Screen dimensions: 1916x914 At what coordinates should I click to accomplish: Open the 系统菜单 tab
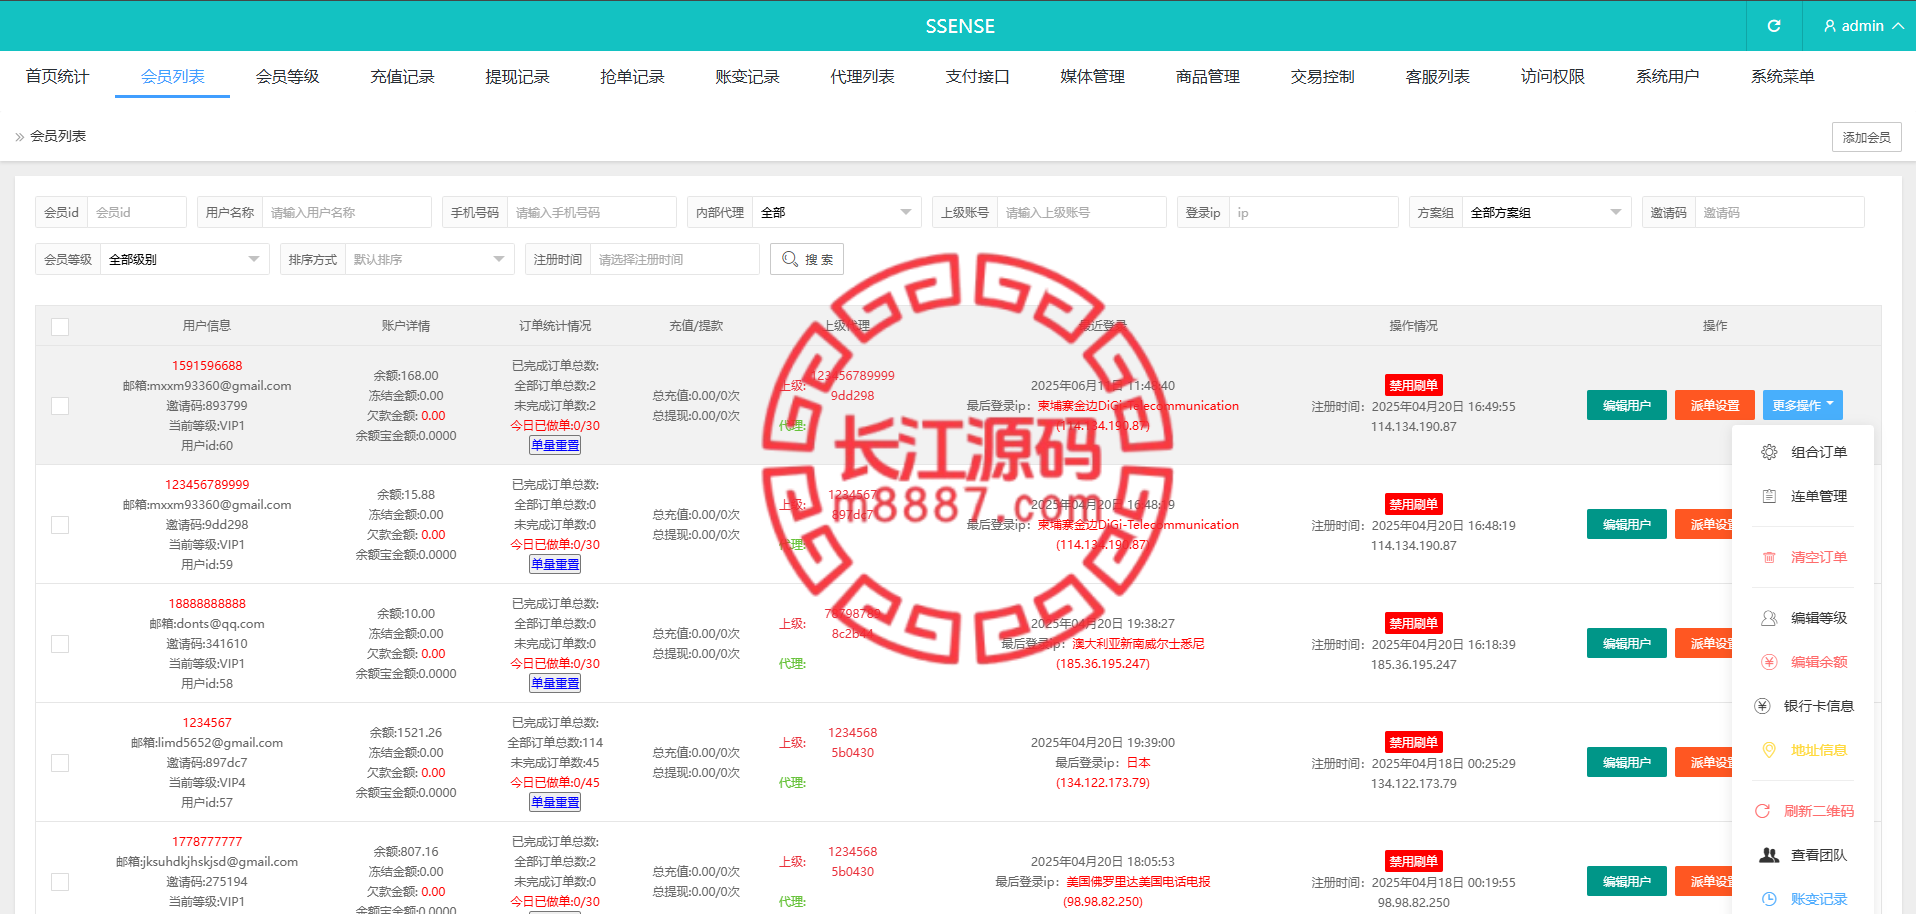coord(1782,76)
